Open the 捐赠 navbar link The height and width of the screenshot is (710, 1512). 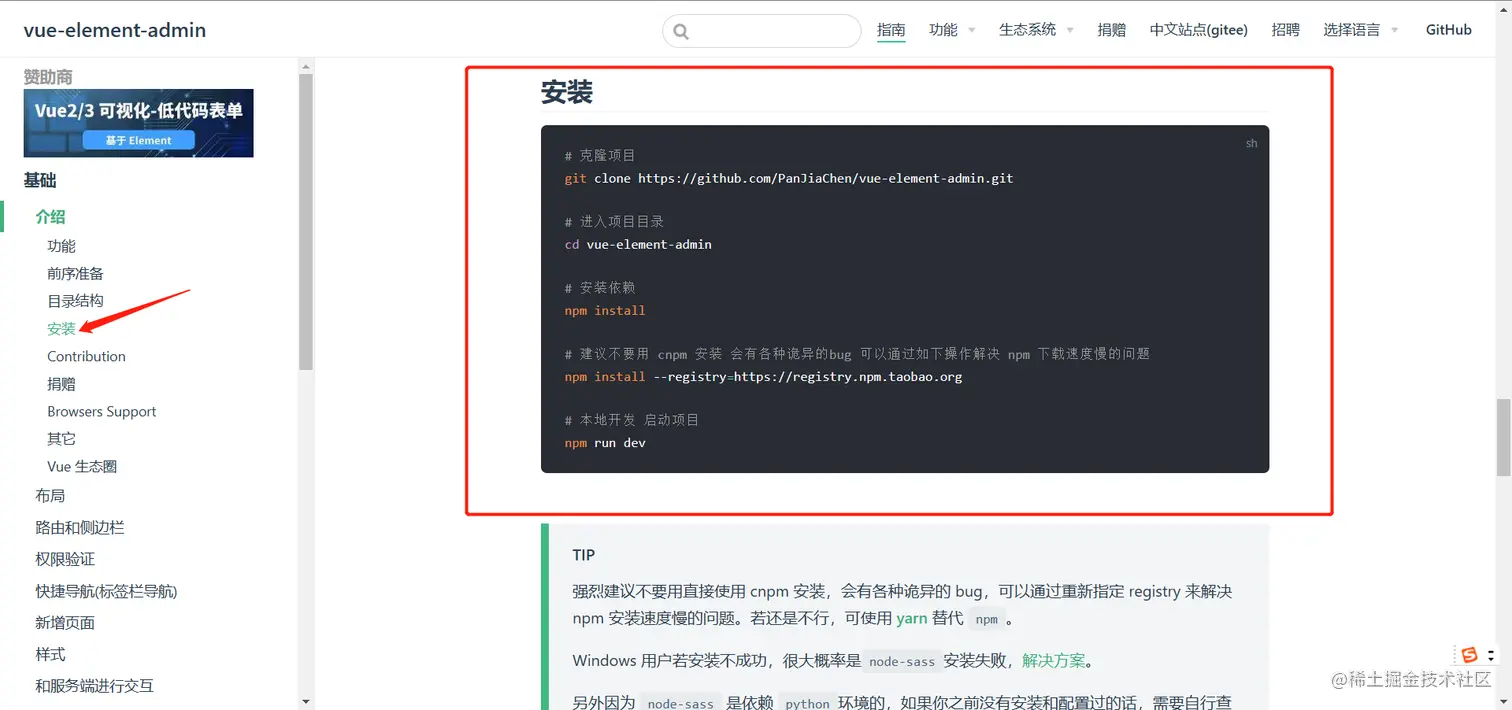coord(1111,30)
